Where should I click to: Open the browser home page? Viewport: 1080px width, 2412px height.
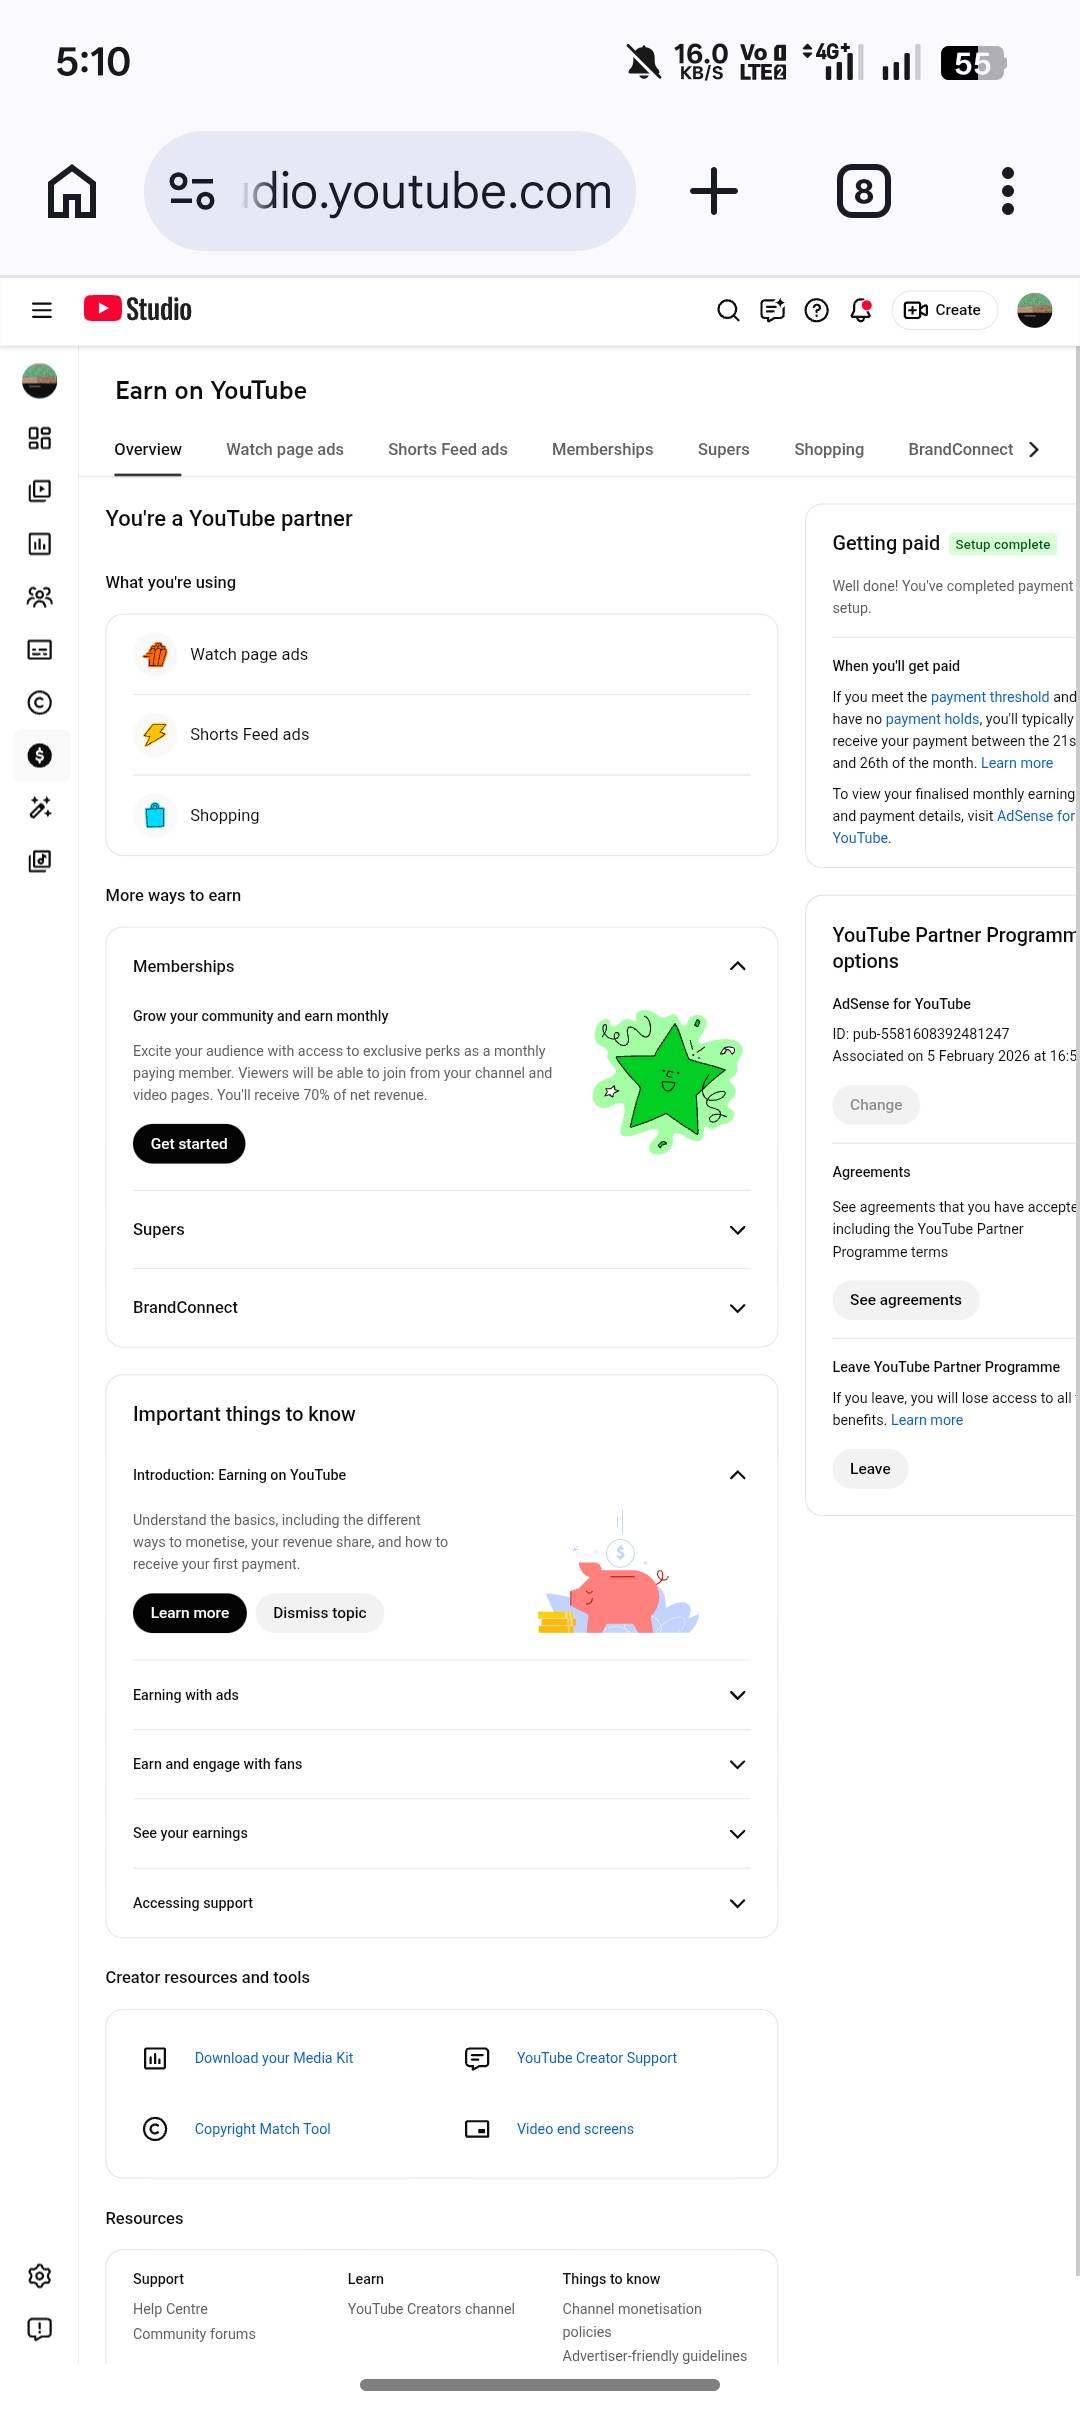(x=72, y=191)
